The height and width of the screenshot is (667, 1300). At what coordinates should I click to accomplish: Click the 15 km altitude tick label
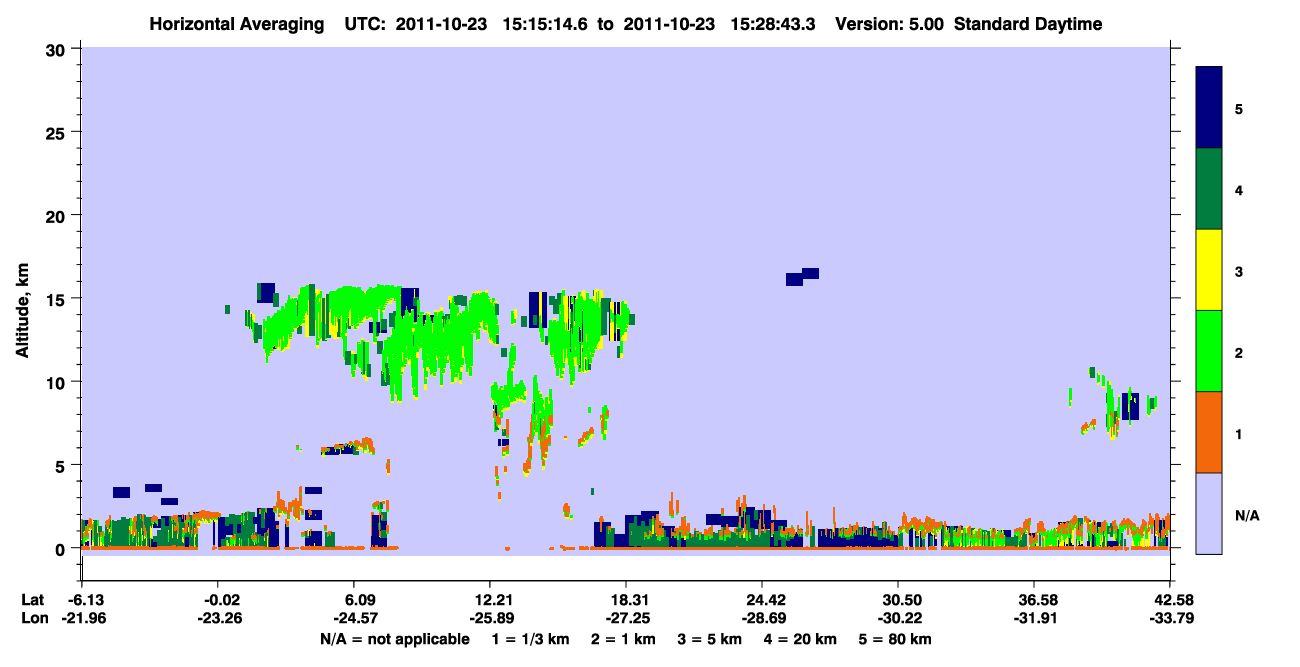tap(58, 299)
